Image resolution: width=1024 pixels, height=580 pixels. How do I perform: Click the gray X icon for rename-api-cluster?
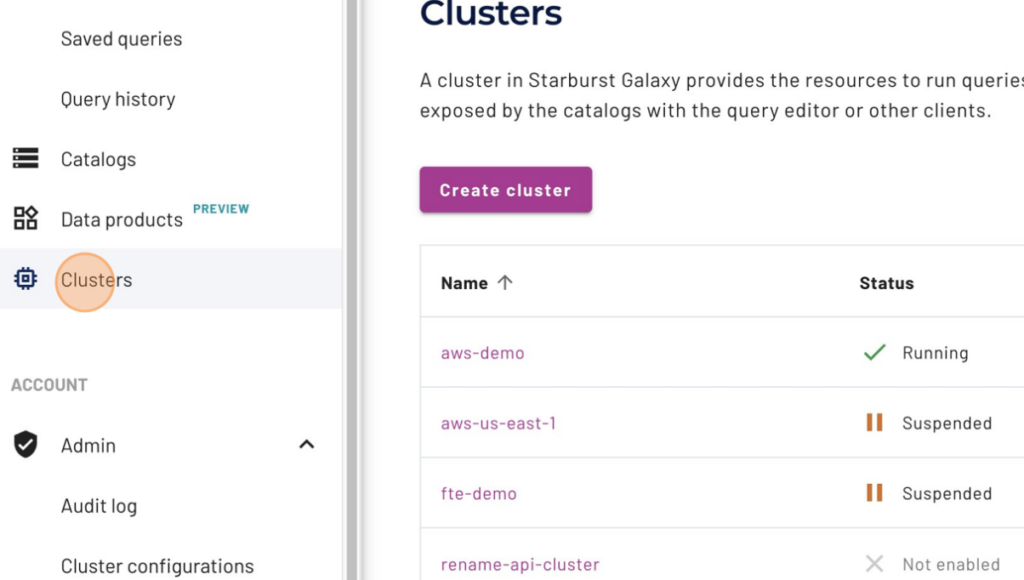tap(875, 563)
